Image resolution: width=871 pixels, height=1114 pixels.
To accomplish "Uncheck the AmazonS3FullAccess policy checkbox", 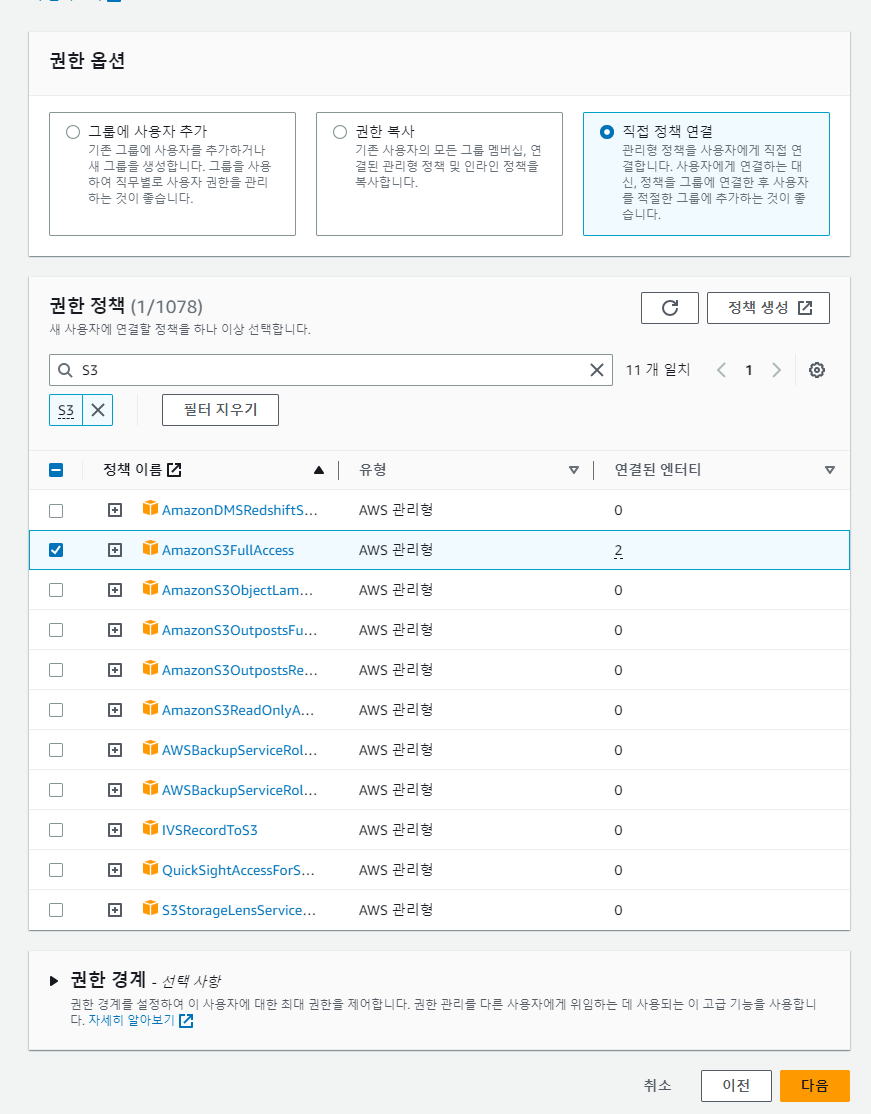I will click(56, 550).
